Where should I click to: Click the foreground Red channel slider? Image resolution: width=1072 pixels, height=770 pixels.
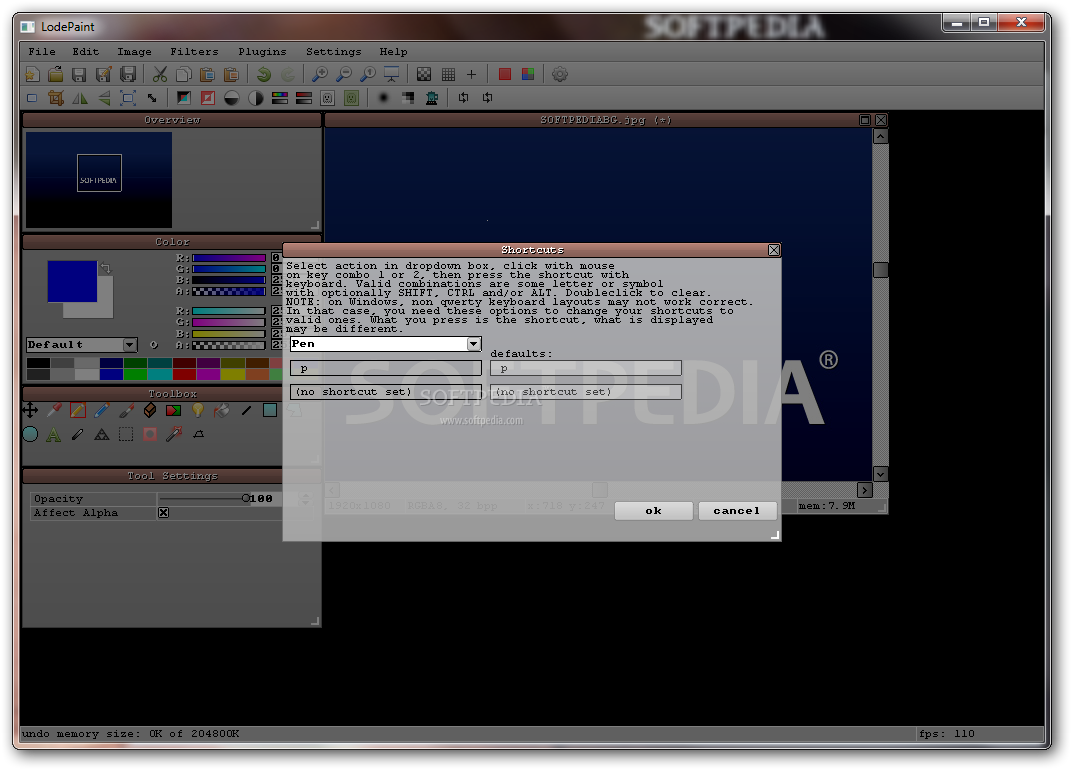(x=229, y=258)
